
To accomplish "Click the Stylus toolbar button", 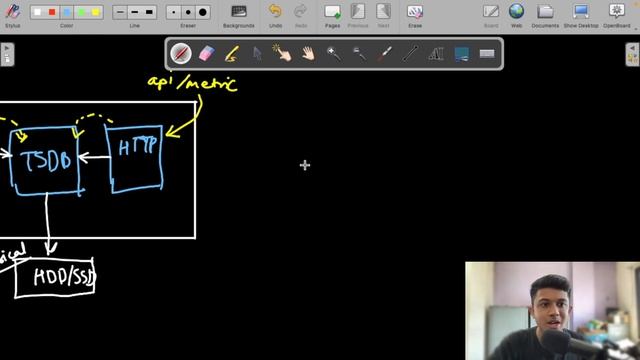I will (x=13, y=16).
